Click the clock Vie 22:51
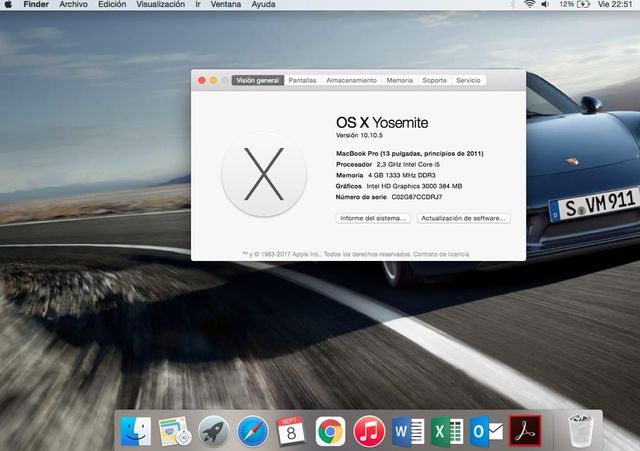 click(615, 4)
